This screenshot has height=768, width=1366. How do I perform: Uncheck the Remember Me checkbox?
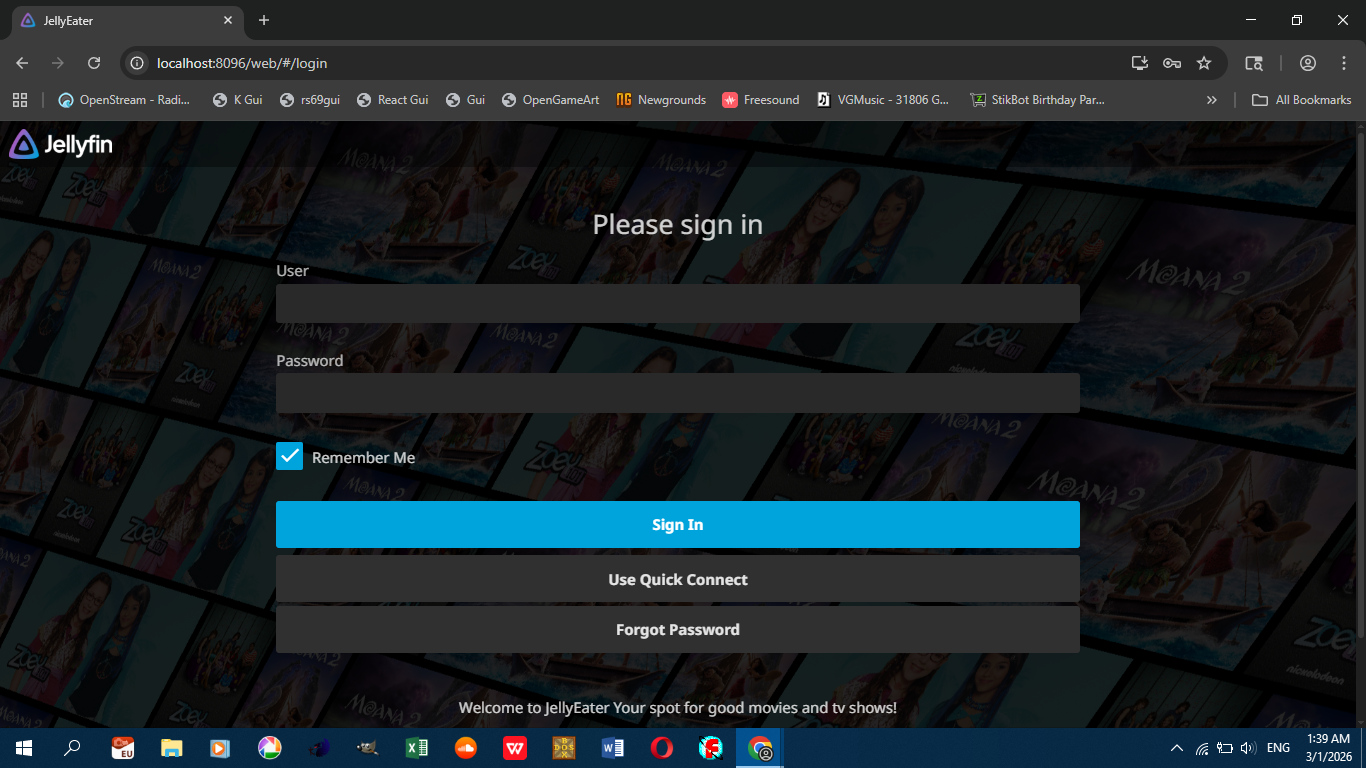pyautogui.click(x=289, y=456)
